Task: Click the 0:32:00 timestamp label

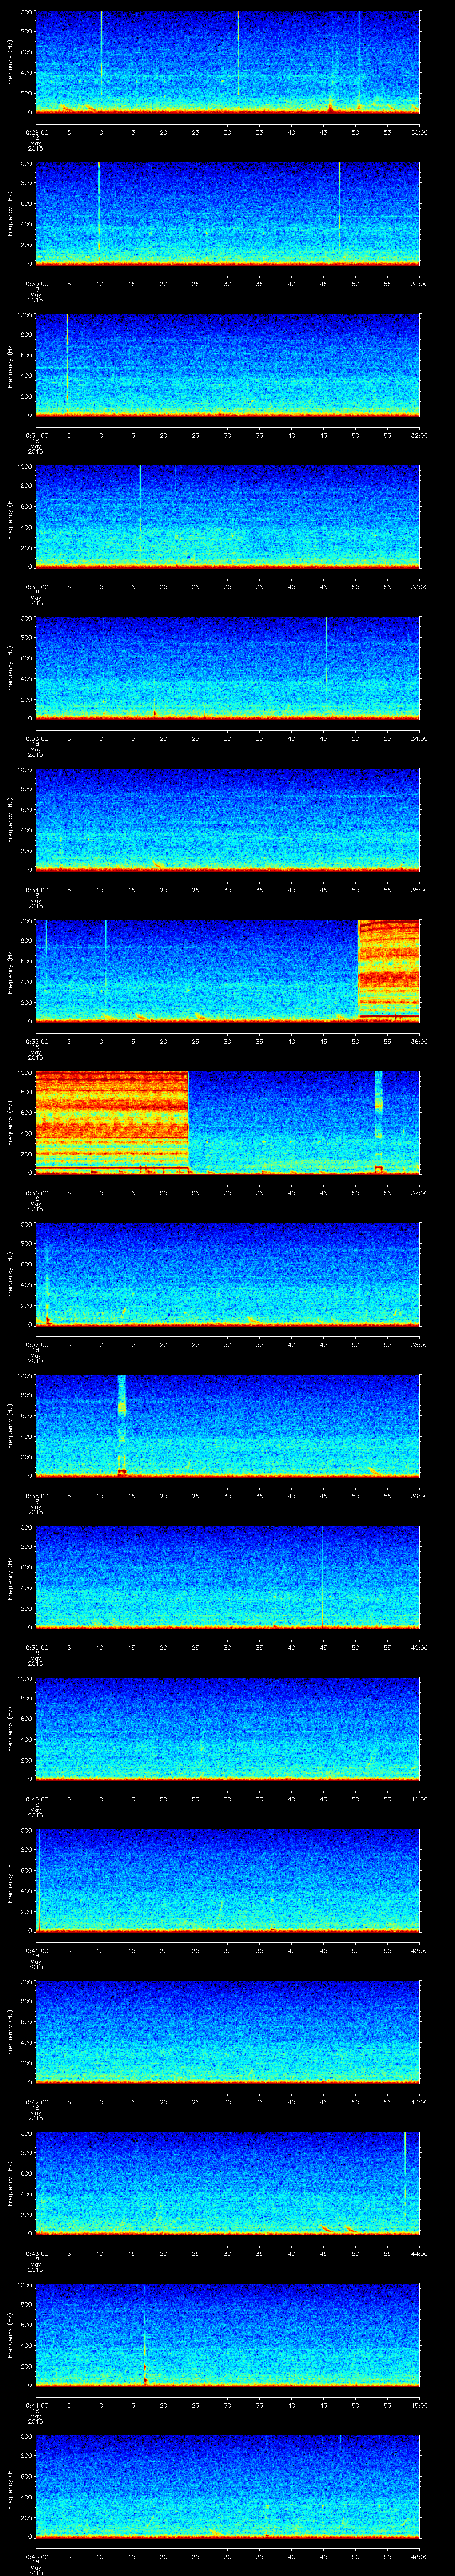Action: click(36, 587)
